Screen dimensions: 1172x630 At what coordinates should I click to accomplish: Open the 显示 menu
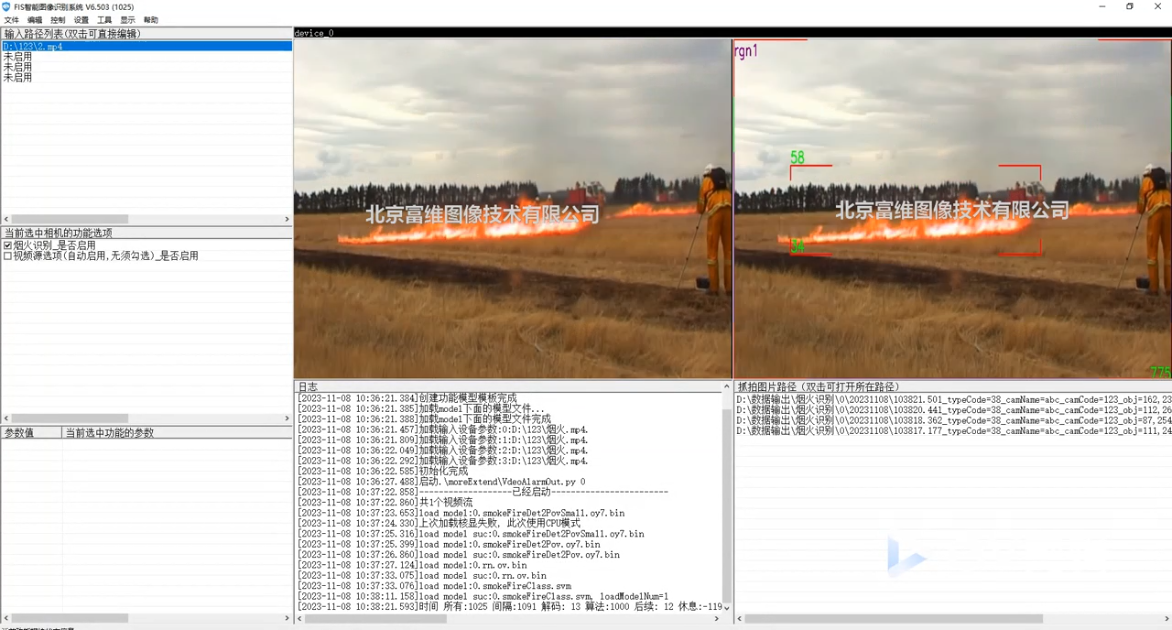[x=128, y=20]
